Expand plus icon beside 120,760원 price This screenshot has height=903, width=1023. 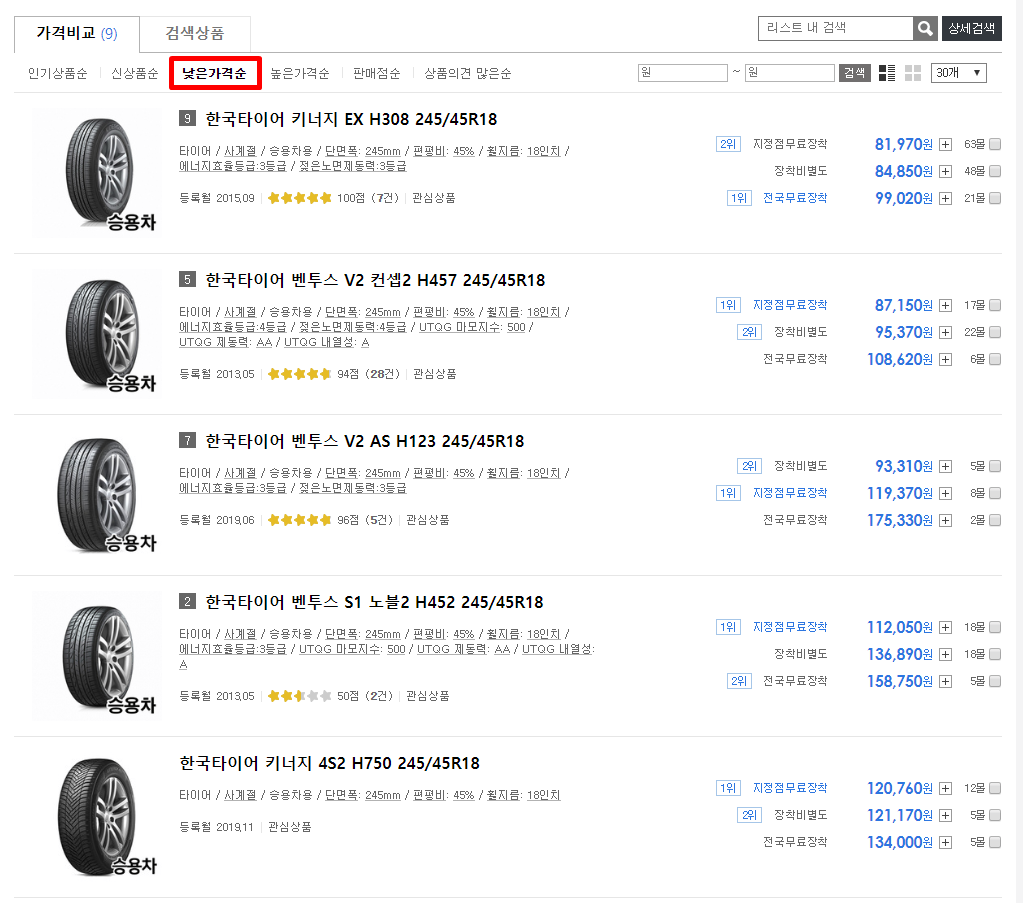pyautogui.click(x=945, y=789)
